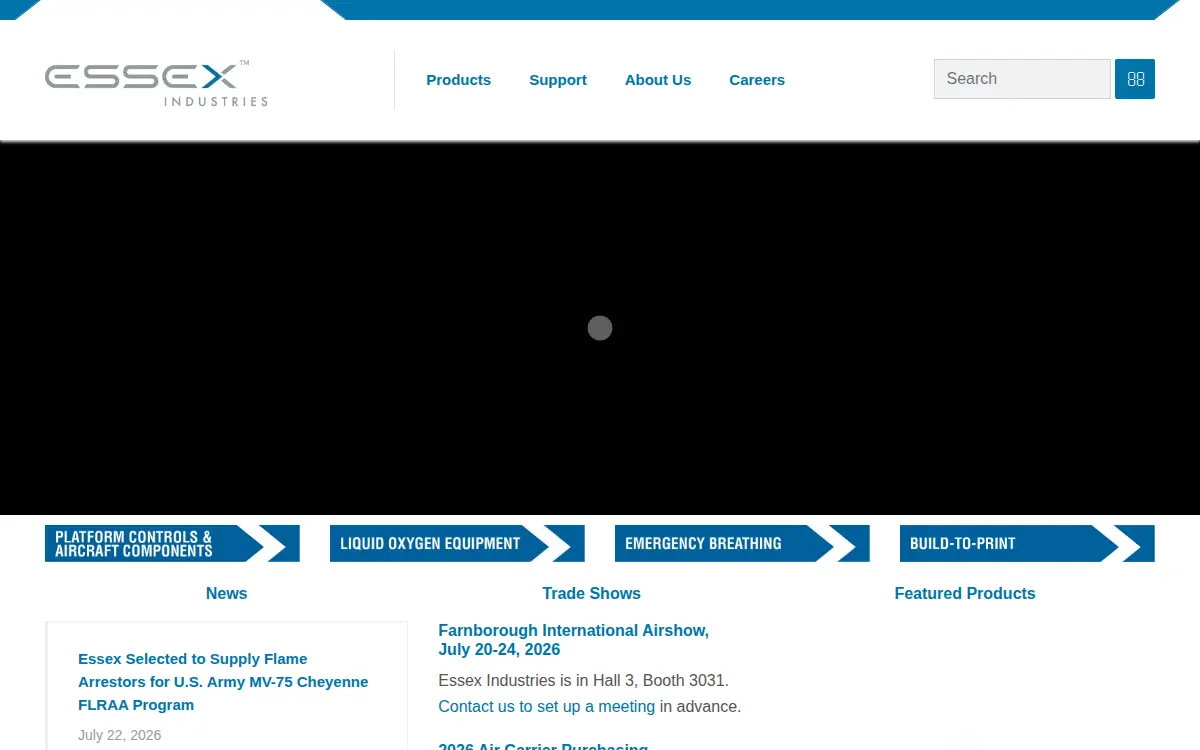1200x750 pixels.
Task: Click the News section heading
Action: point(226,594)
